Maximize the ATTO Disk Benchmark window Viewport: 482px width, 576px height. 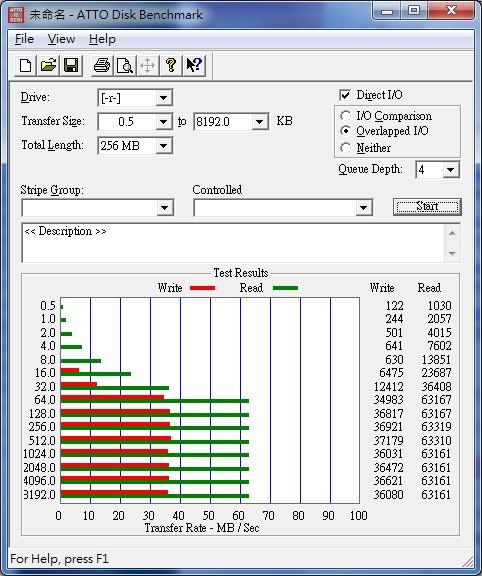pos(414,11)
